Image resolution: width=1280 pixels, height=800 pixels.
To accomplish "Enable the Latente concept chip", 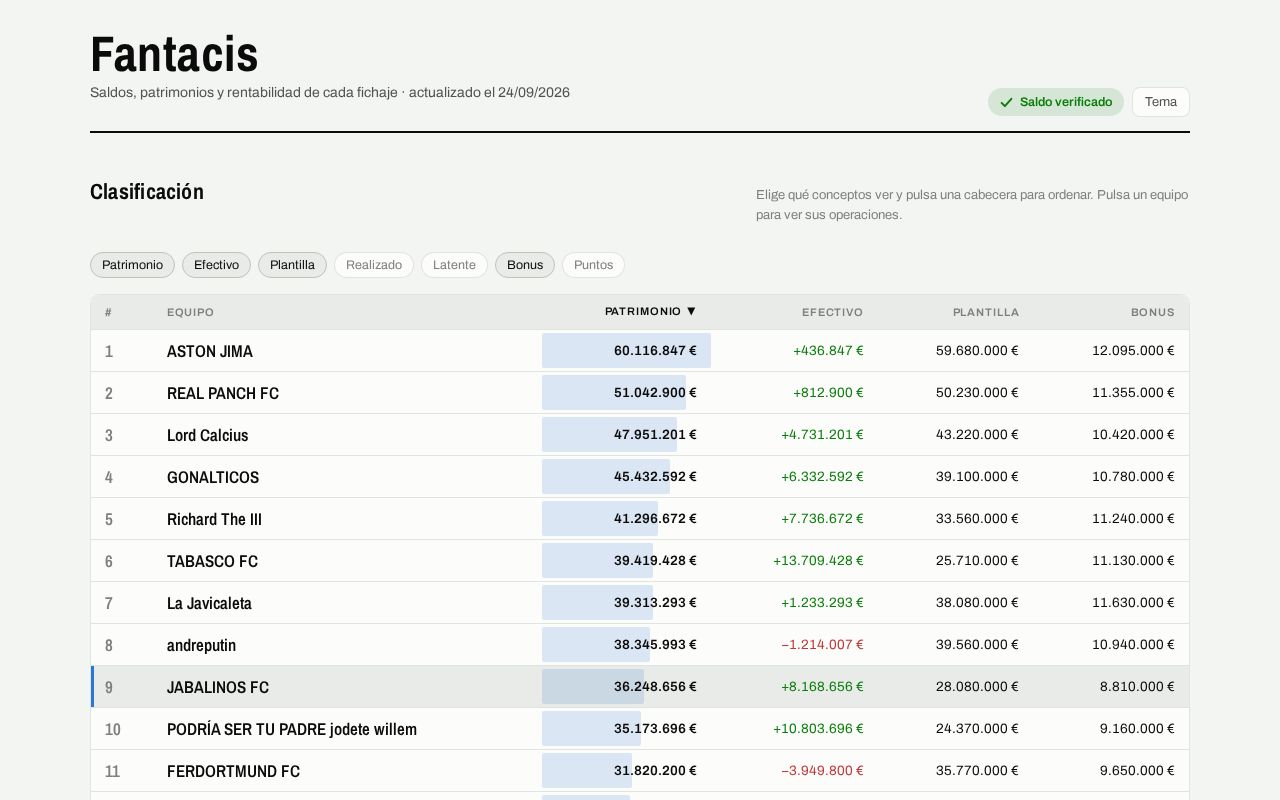I will point(454,265).
